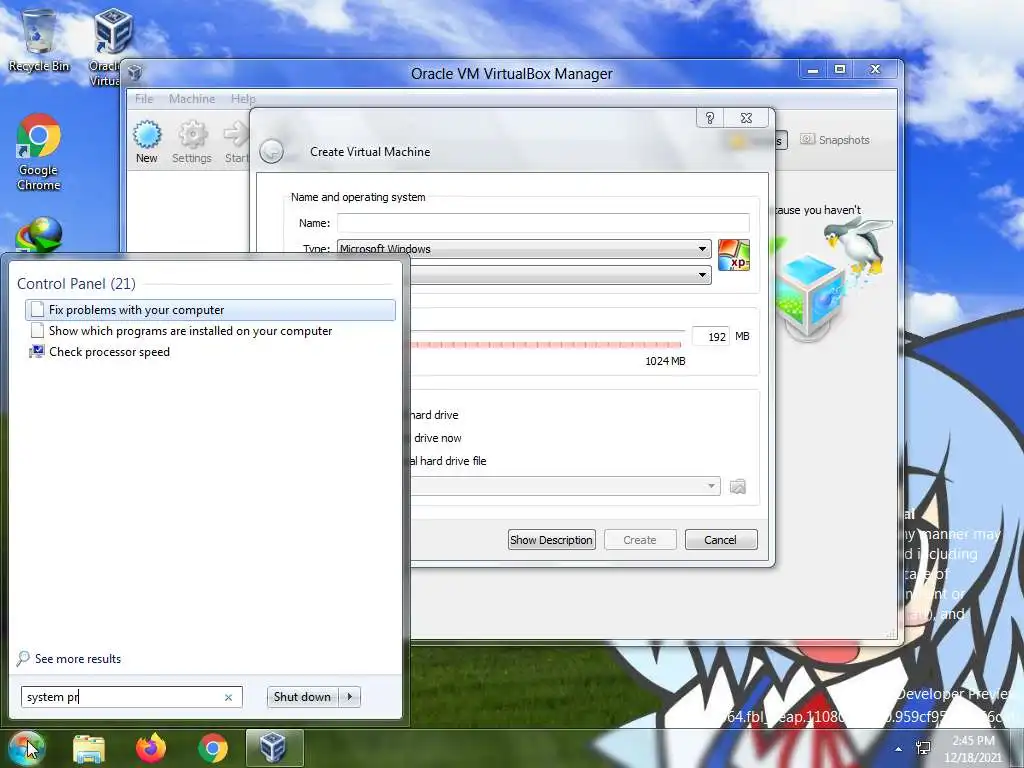Select Check processor speed search result
The width and height of the screenshot is (1024, 768).
pyautogui.click(x=210, y=352)
